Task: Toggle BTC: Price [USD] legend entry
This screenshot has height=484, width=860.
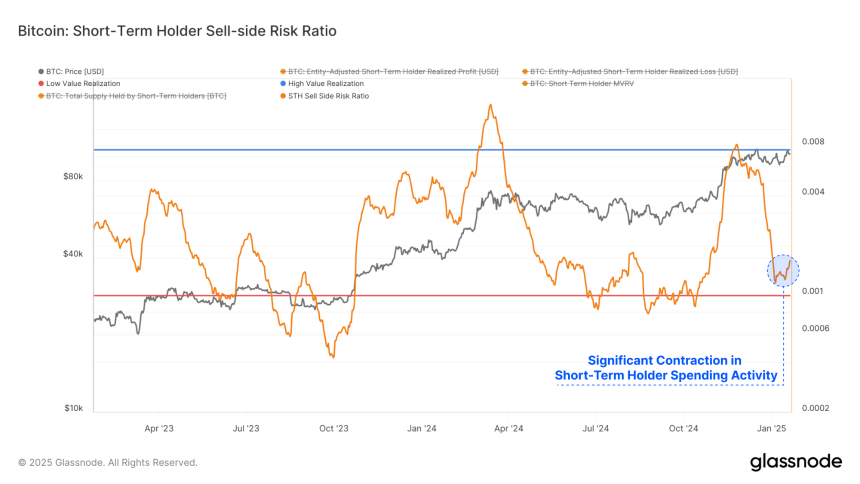Action: click(71, 71)
